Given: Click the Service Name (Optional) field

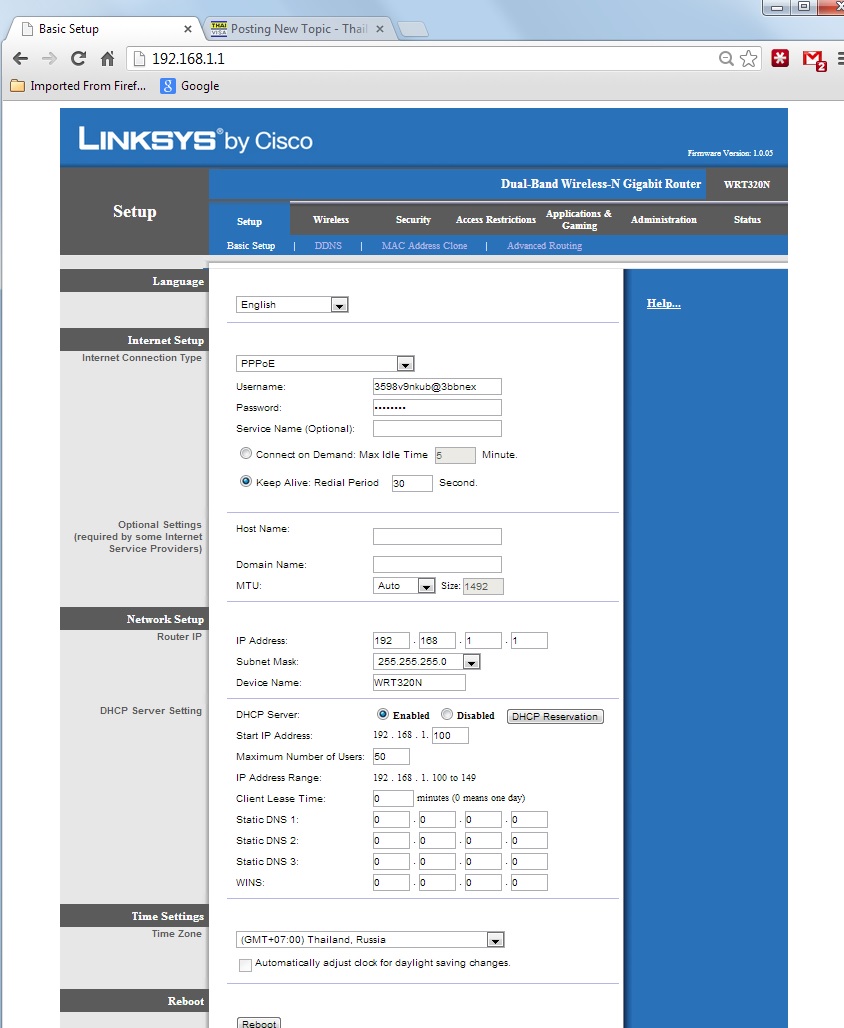Looking at the screenshot, I should (437, 429).
